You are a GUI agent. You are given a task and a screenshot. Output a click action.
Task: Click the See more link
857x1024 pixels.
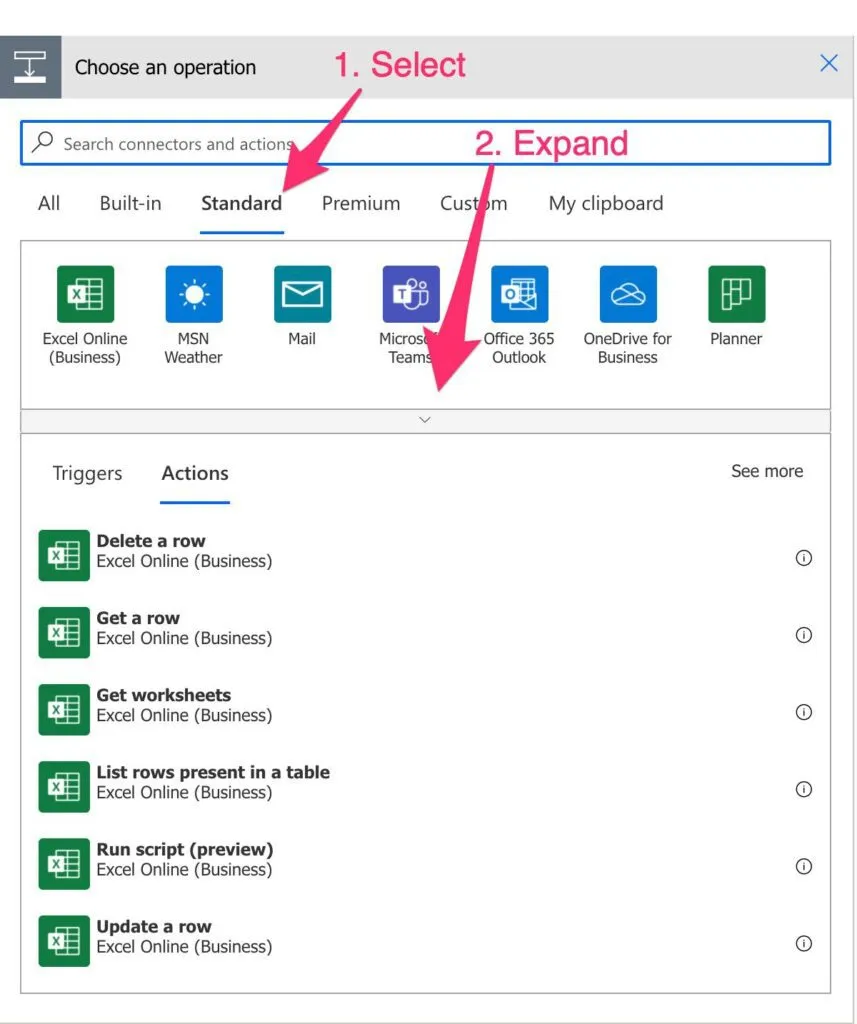(766, 471)
